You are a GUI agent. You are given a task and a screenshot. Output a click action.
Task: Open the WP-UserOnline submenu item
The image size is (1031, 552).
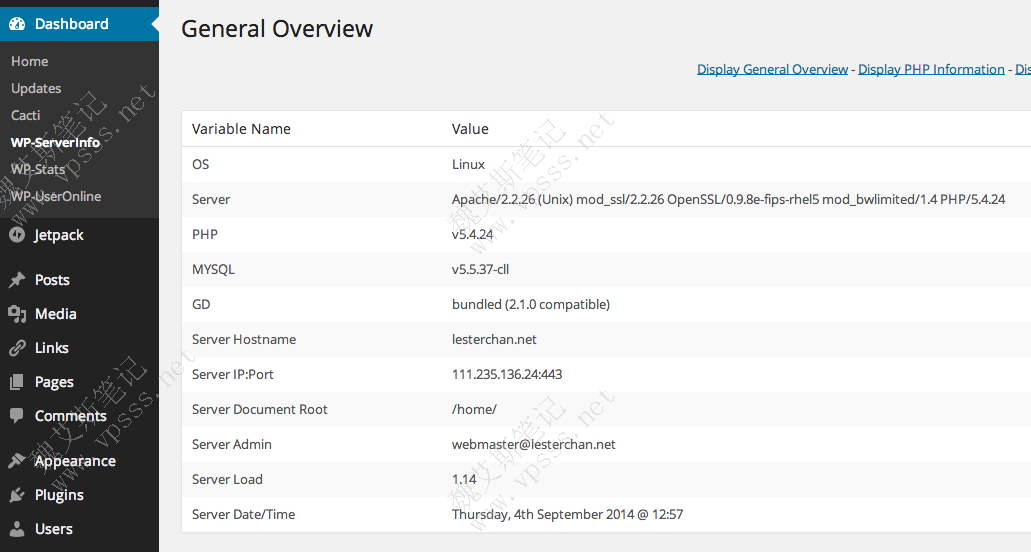click(56, 196)
